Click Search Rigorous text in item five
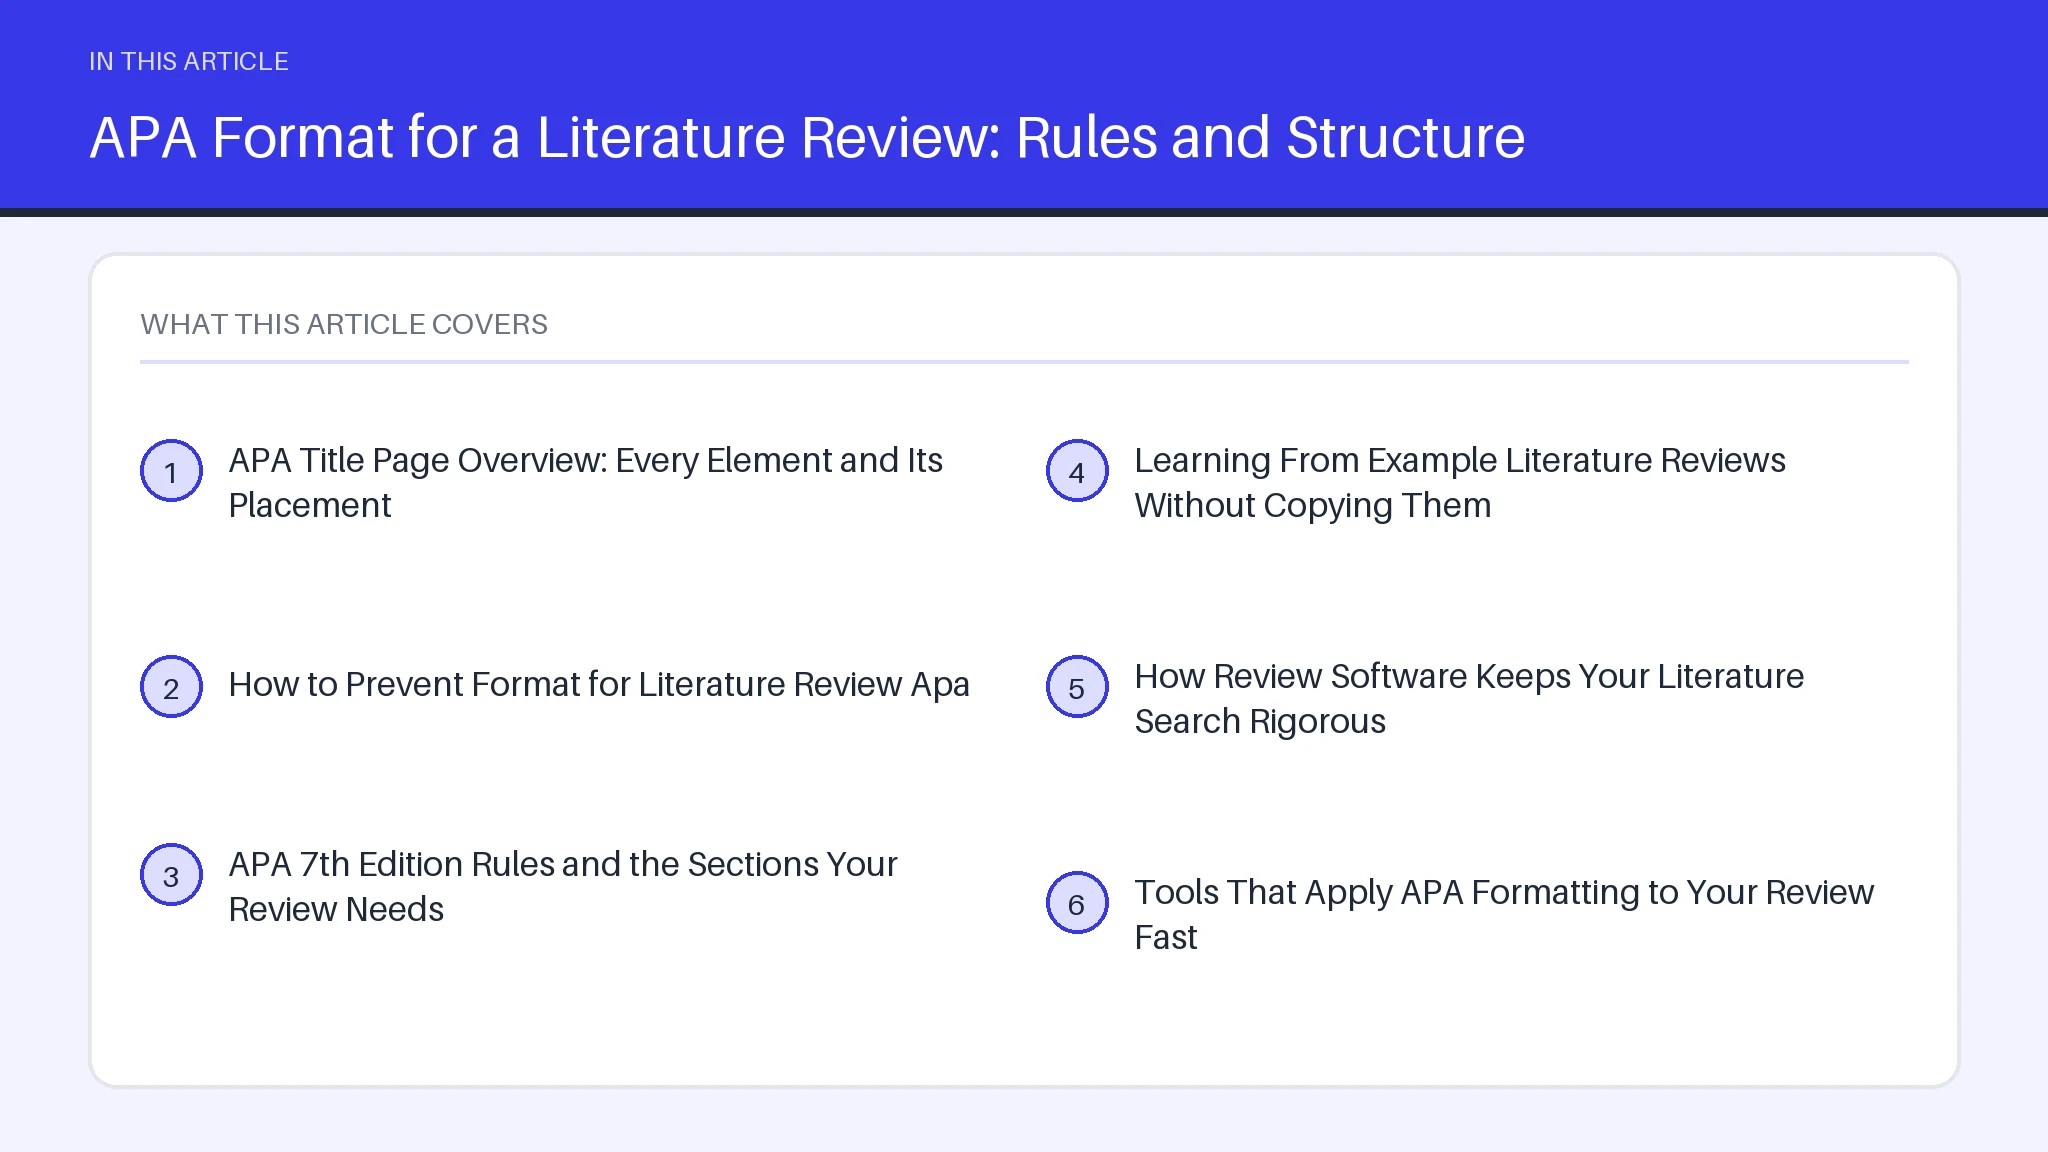2048x1152 pixels. [1260, 722]
